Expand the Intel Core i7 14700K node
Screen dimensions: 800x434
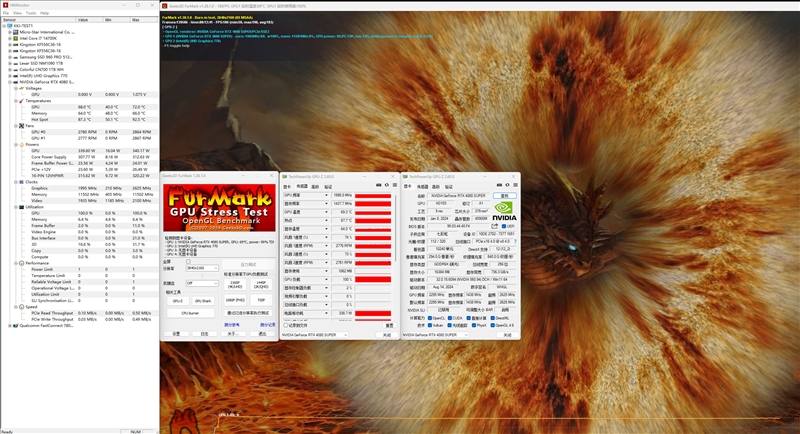click(x=10, y=38)
